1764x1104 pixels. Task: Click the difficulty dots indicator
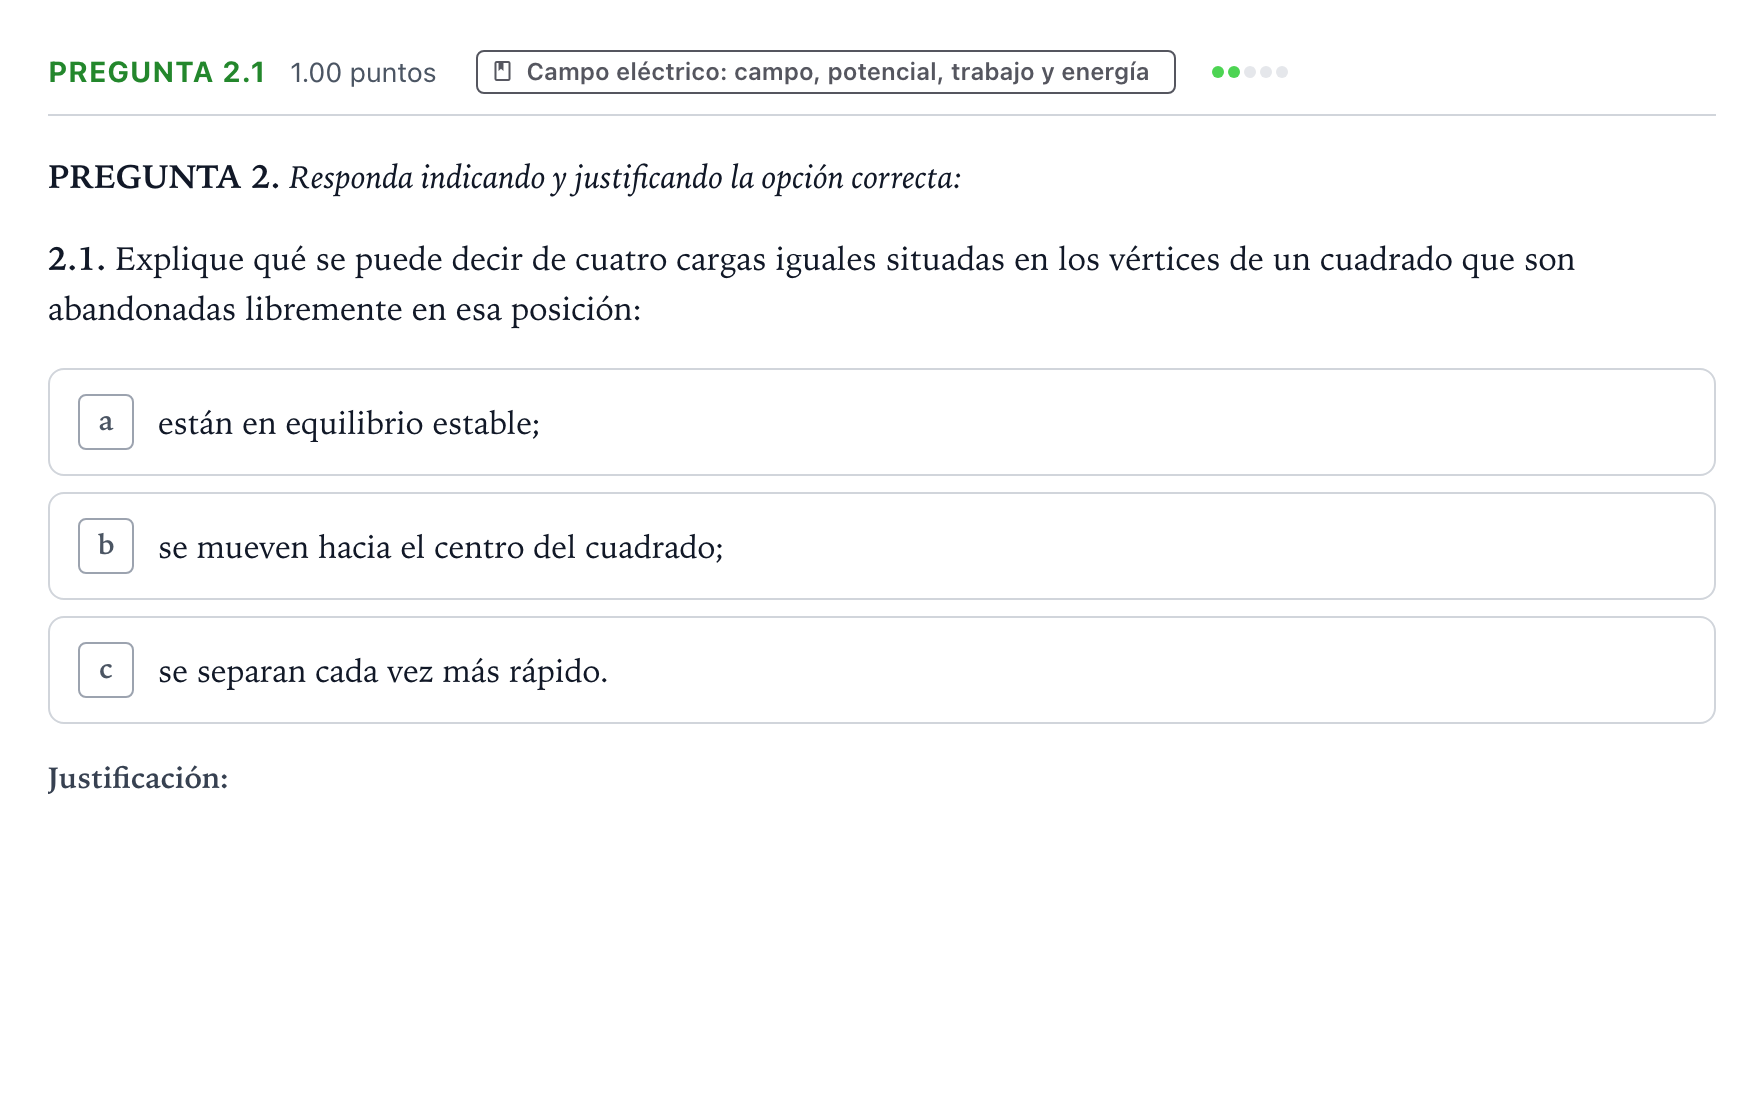(x=1249, y=72)
